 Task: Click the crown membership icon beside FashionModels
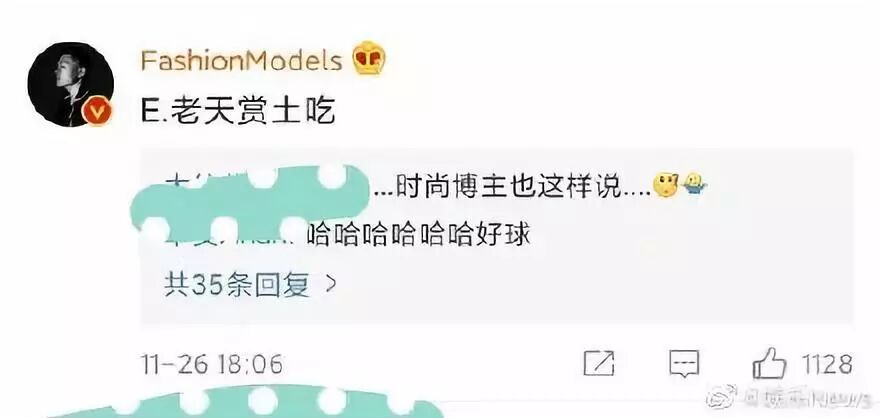click(x=369, y=58)
